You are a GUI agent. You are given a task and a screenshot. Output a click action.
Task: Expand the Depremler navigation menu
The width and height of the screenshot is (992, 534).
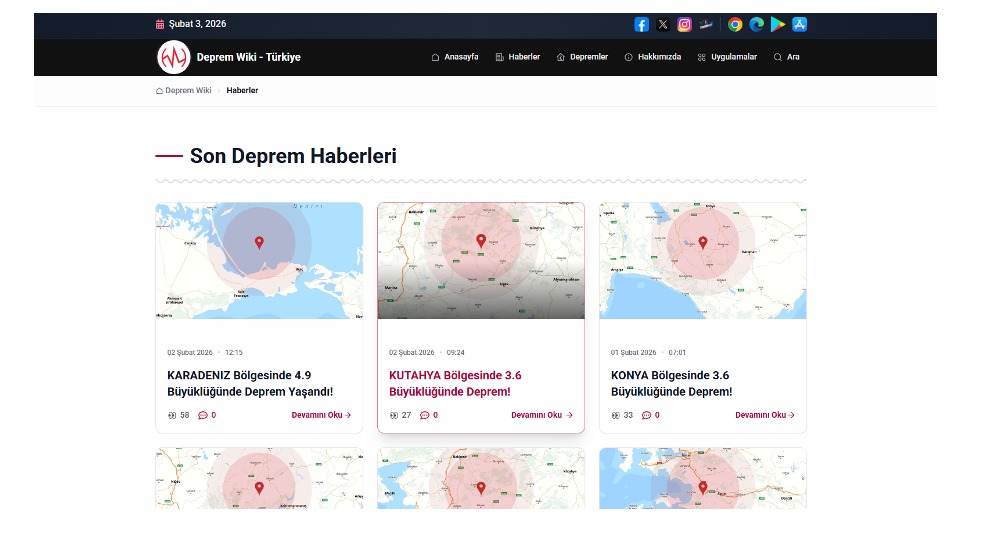pyautogui.click(x=582, y=57)
